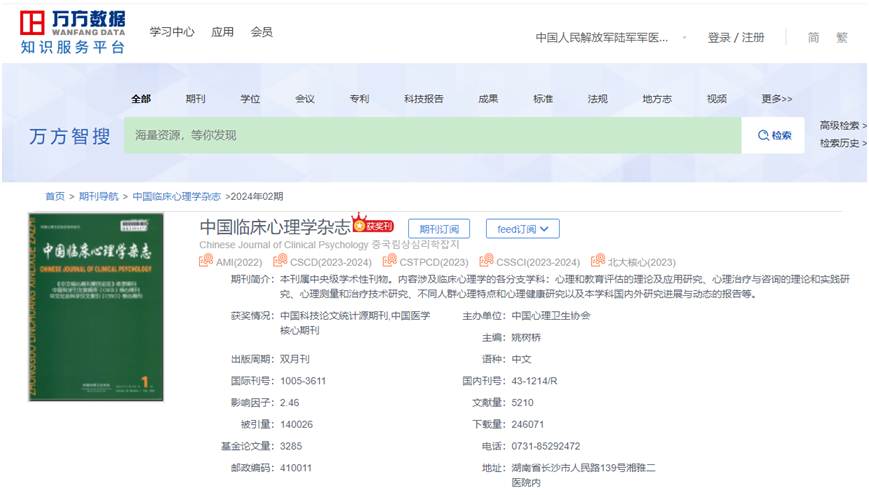Select the 会议 search category tab
Viewport: 869px width, 495px height.
[x=305, y=99]
